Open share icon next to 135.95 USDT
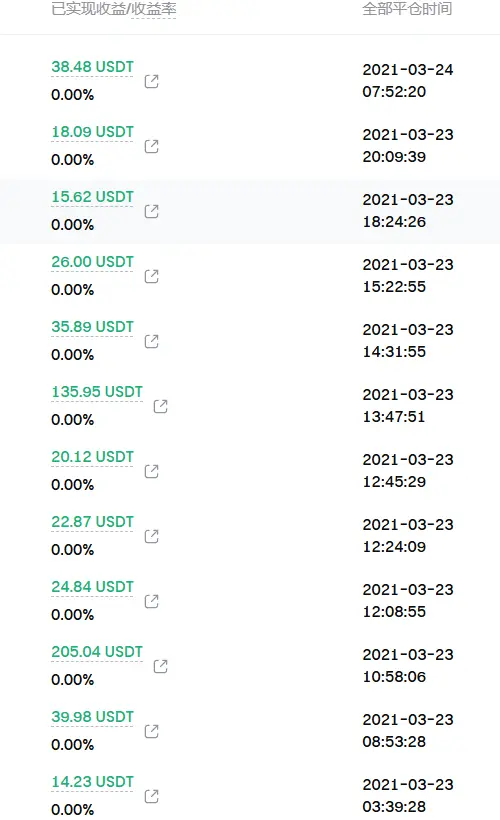 point(161,406)
